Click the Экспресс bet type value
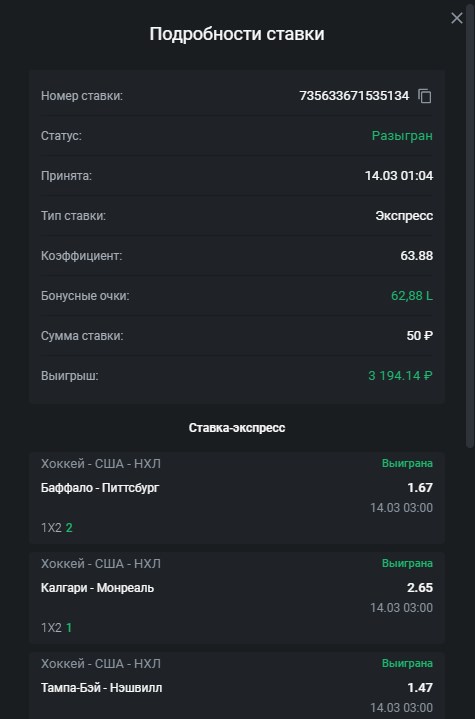475x719 pixels. point(404,216)
